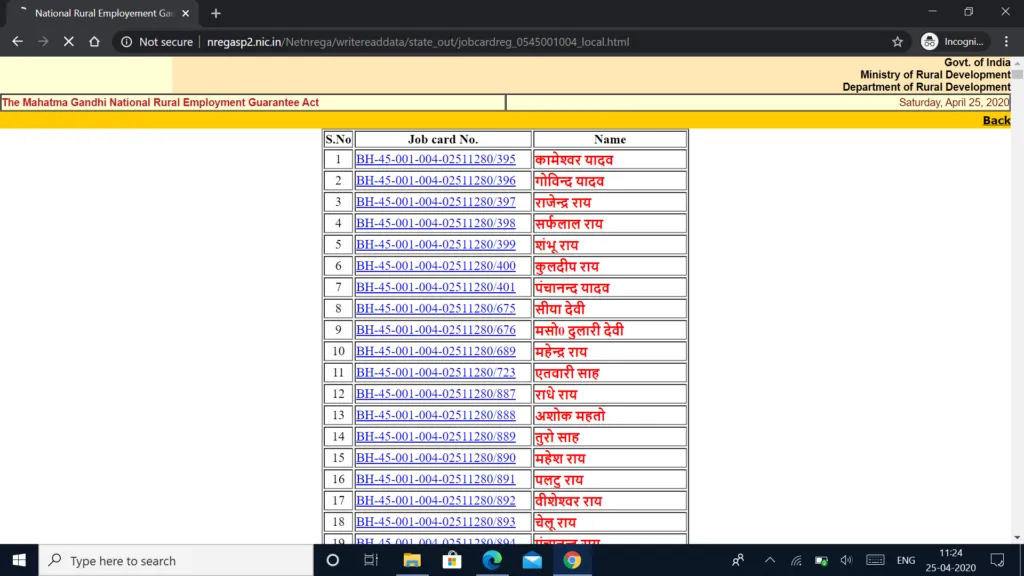1024x576 pixels.
Task: Click the Back navigation arrow in browser
Action: click(x=17, y=42)
